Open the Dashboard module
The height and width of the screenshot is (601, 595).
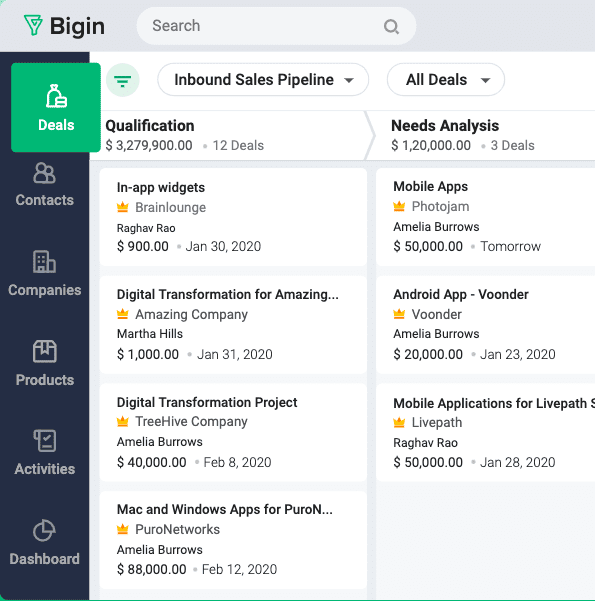[44, 542]
